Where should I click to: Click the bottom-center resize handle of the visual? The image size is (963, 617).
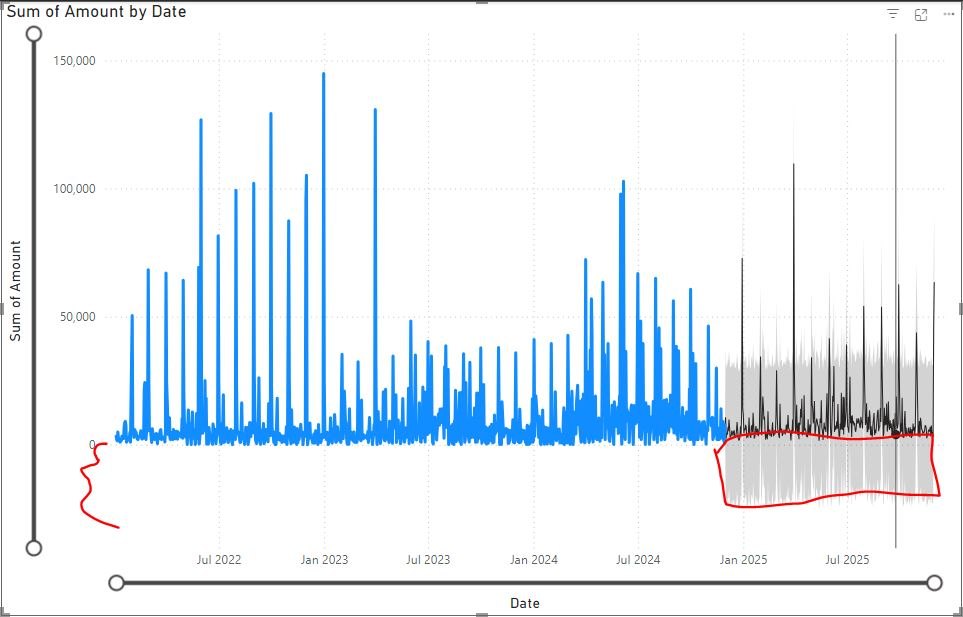pos(482,615)
